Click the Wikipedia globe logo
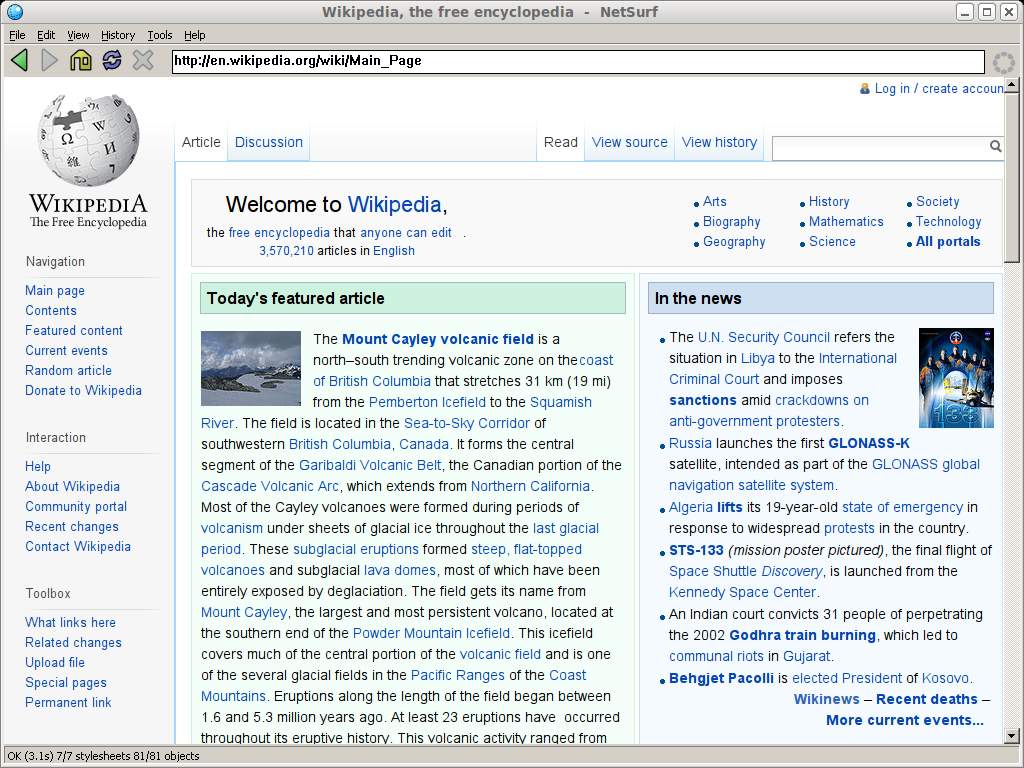1024x768 pixels. 88,140
